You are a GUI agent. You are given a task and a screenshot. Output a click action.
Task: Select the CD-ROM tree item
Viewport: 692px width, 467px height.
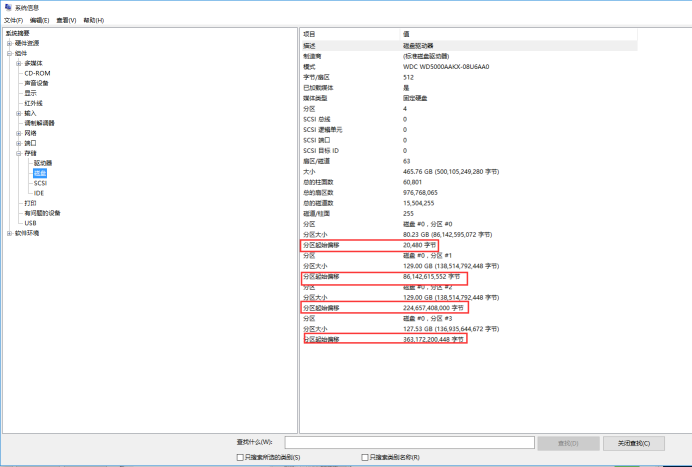(38, 73)
